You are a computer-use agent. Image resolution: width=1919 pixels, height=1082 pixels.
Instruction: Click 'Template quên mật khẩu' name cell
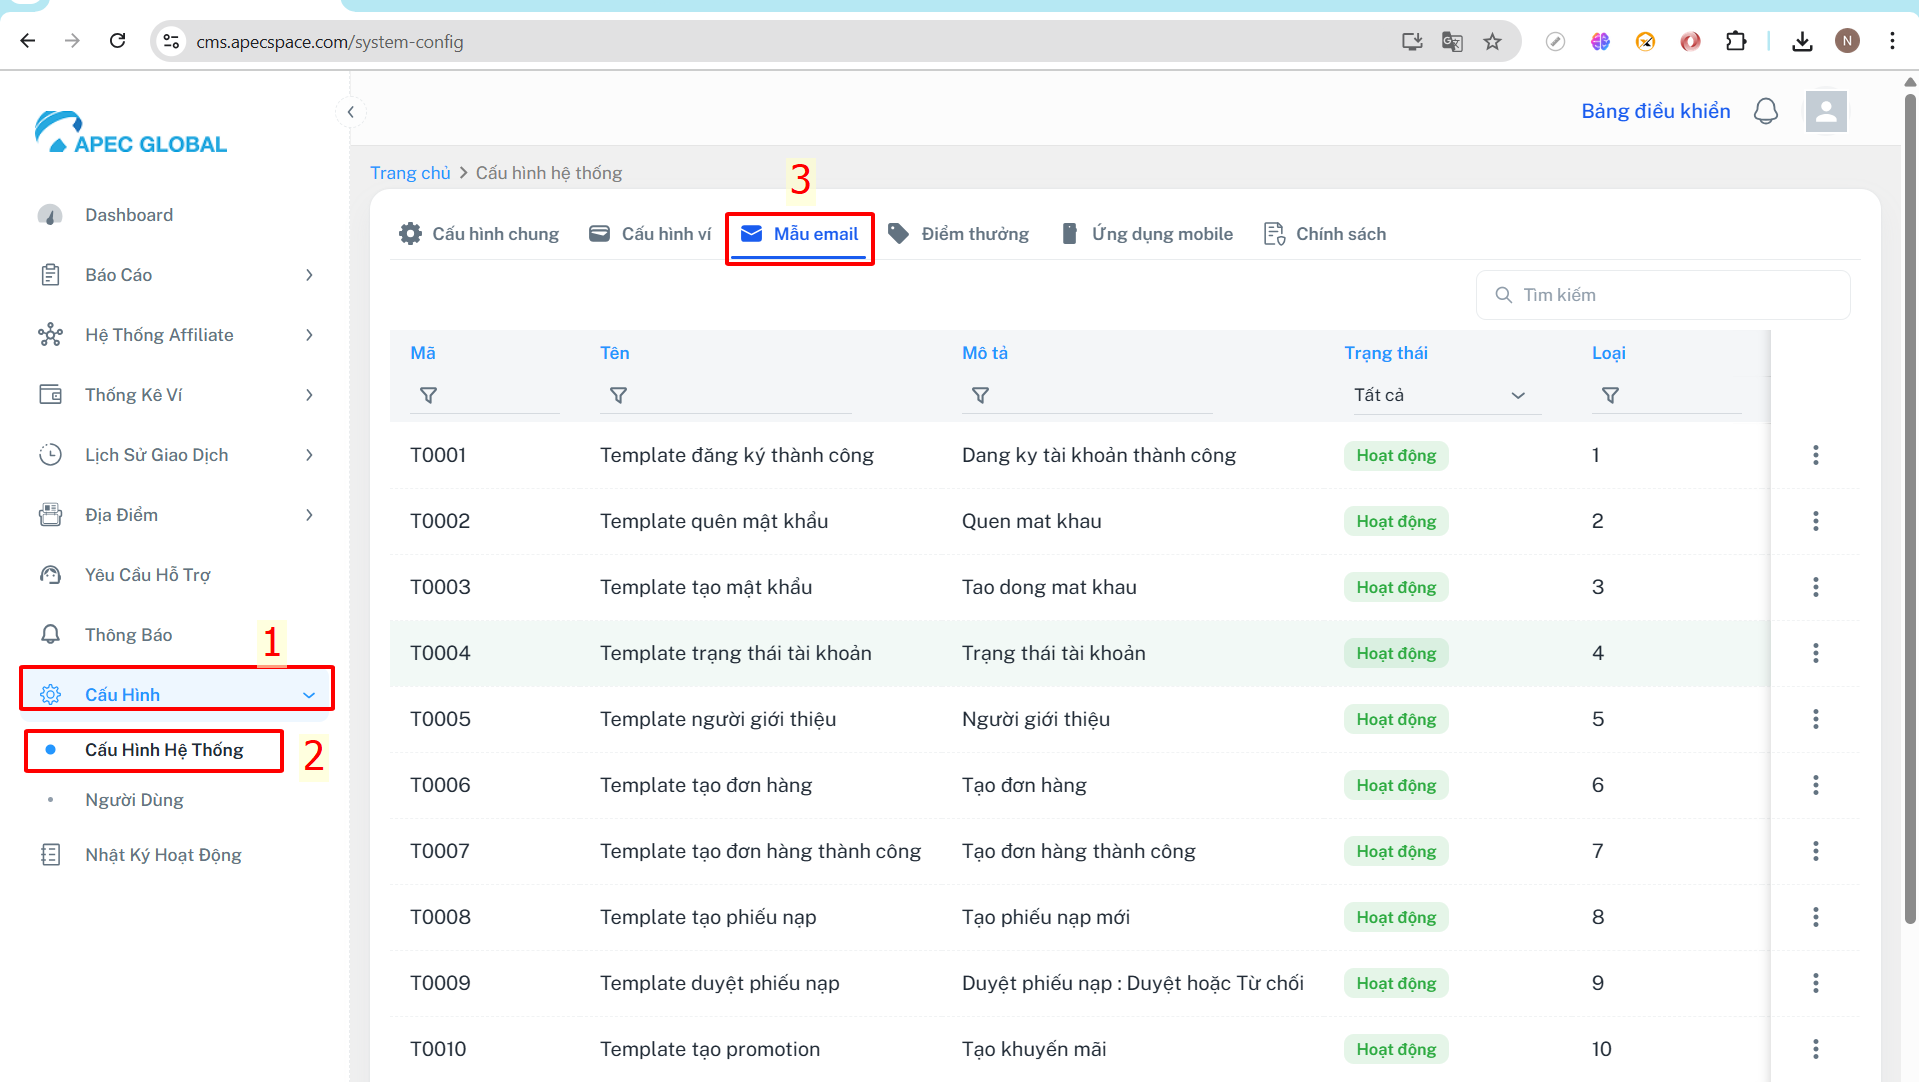coord(714,521)
